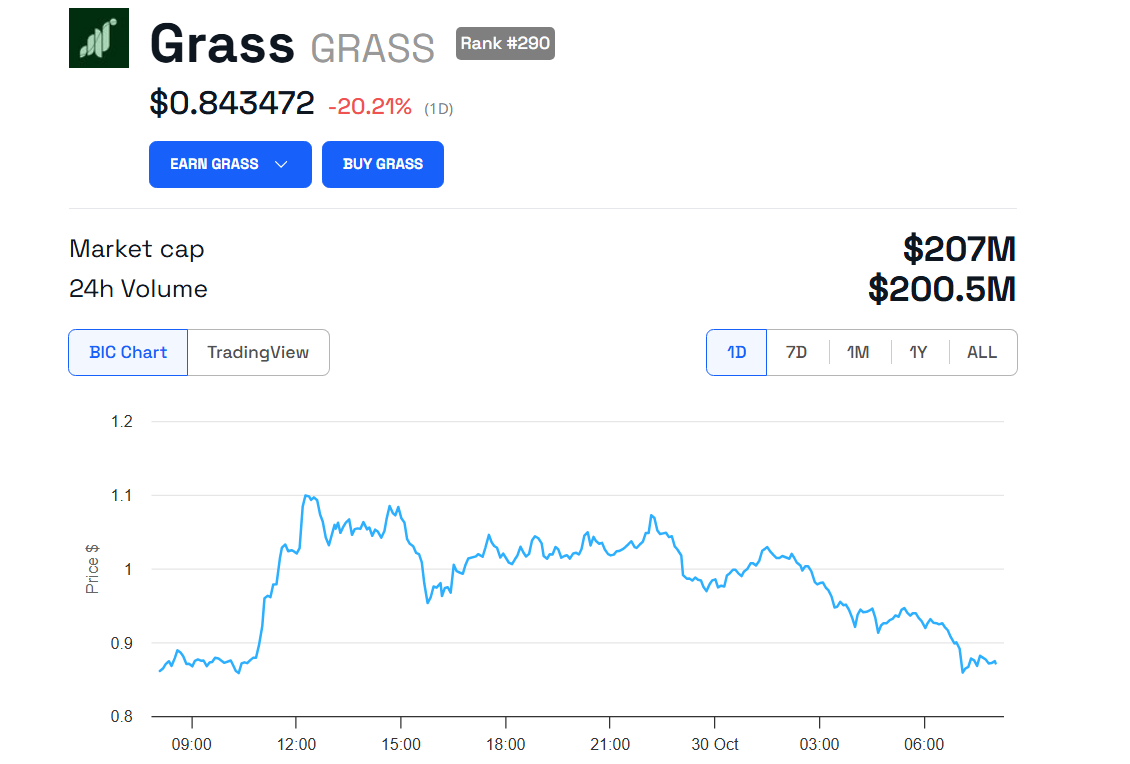Click the $0.843472 price value
The width and height of the screenshot is (1130, 764).
[232, 103]
